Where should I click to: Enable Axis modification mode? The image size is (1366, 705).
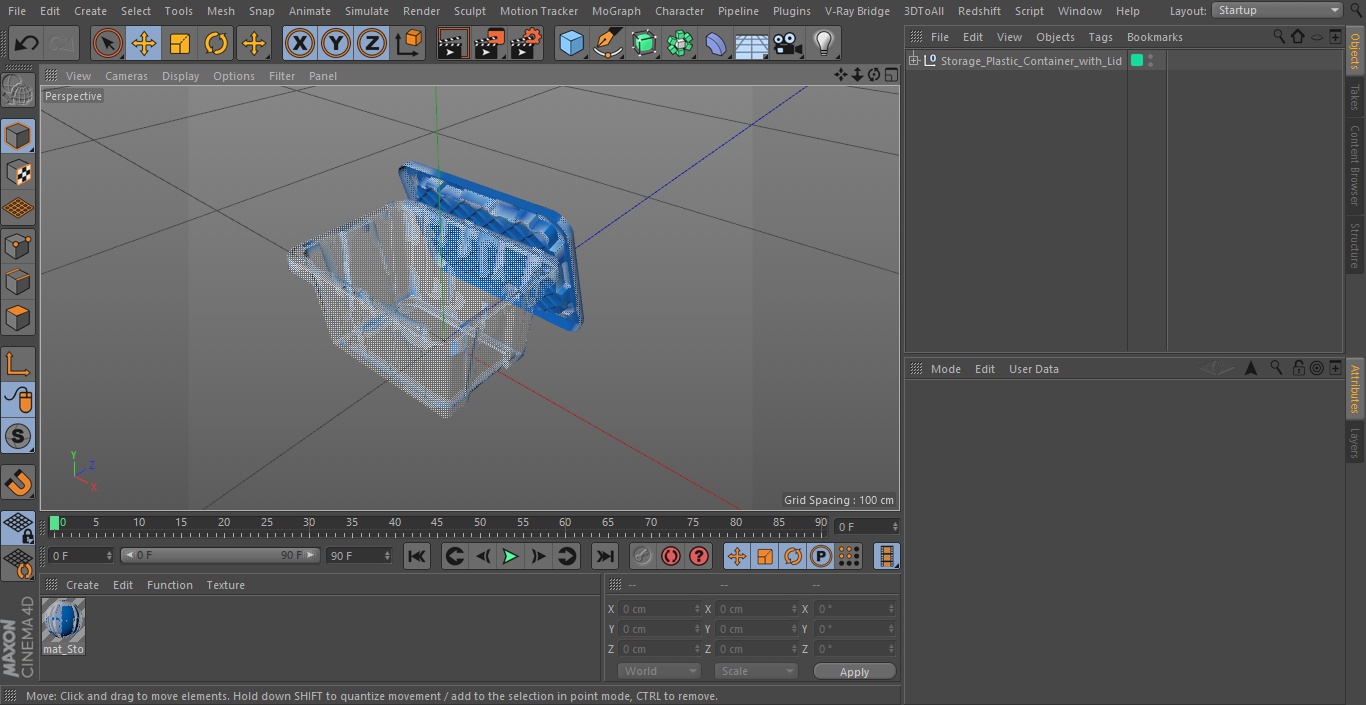click(x=18, y=364)
